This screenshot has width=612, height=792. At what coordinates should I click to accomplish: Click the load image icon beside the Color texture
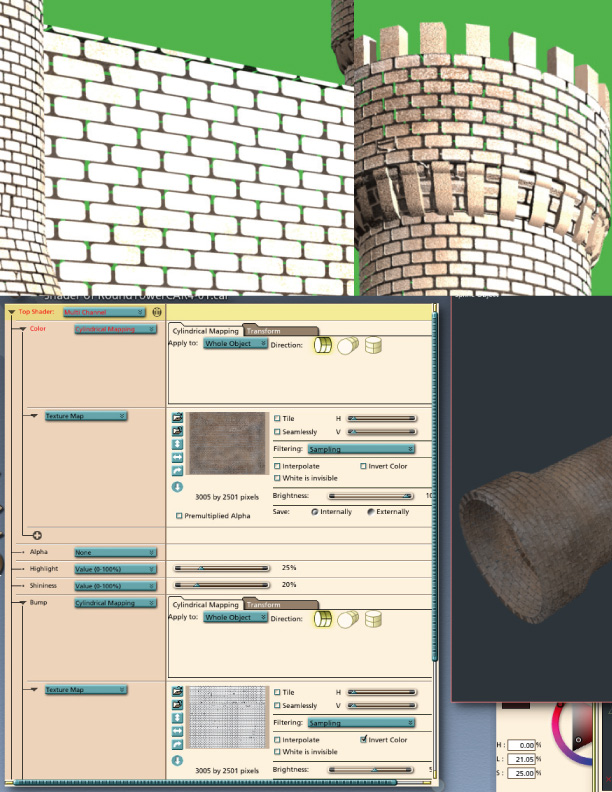tap(177, 418)
